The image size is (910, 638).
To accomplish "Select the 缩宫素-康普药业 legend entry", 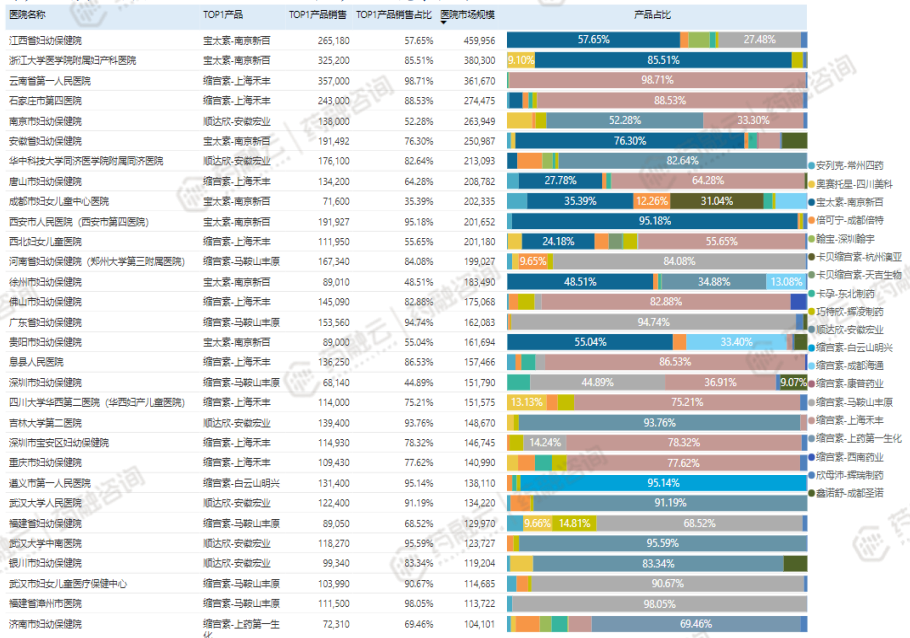I will click(x=846, y=384).
